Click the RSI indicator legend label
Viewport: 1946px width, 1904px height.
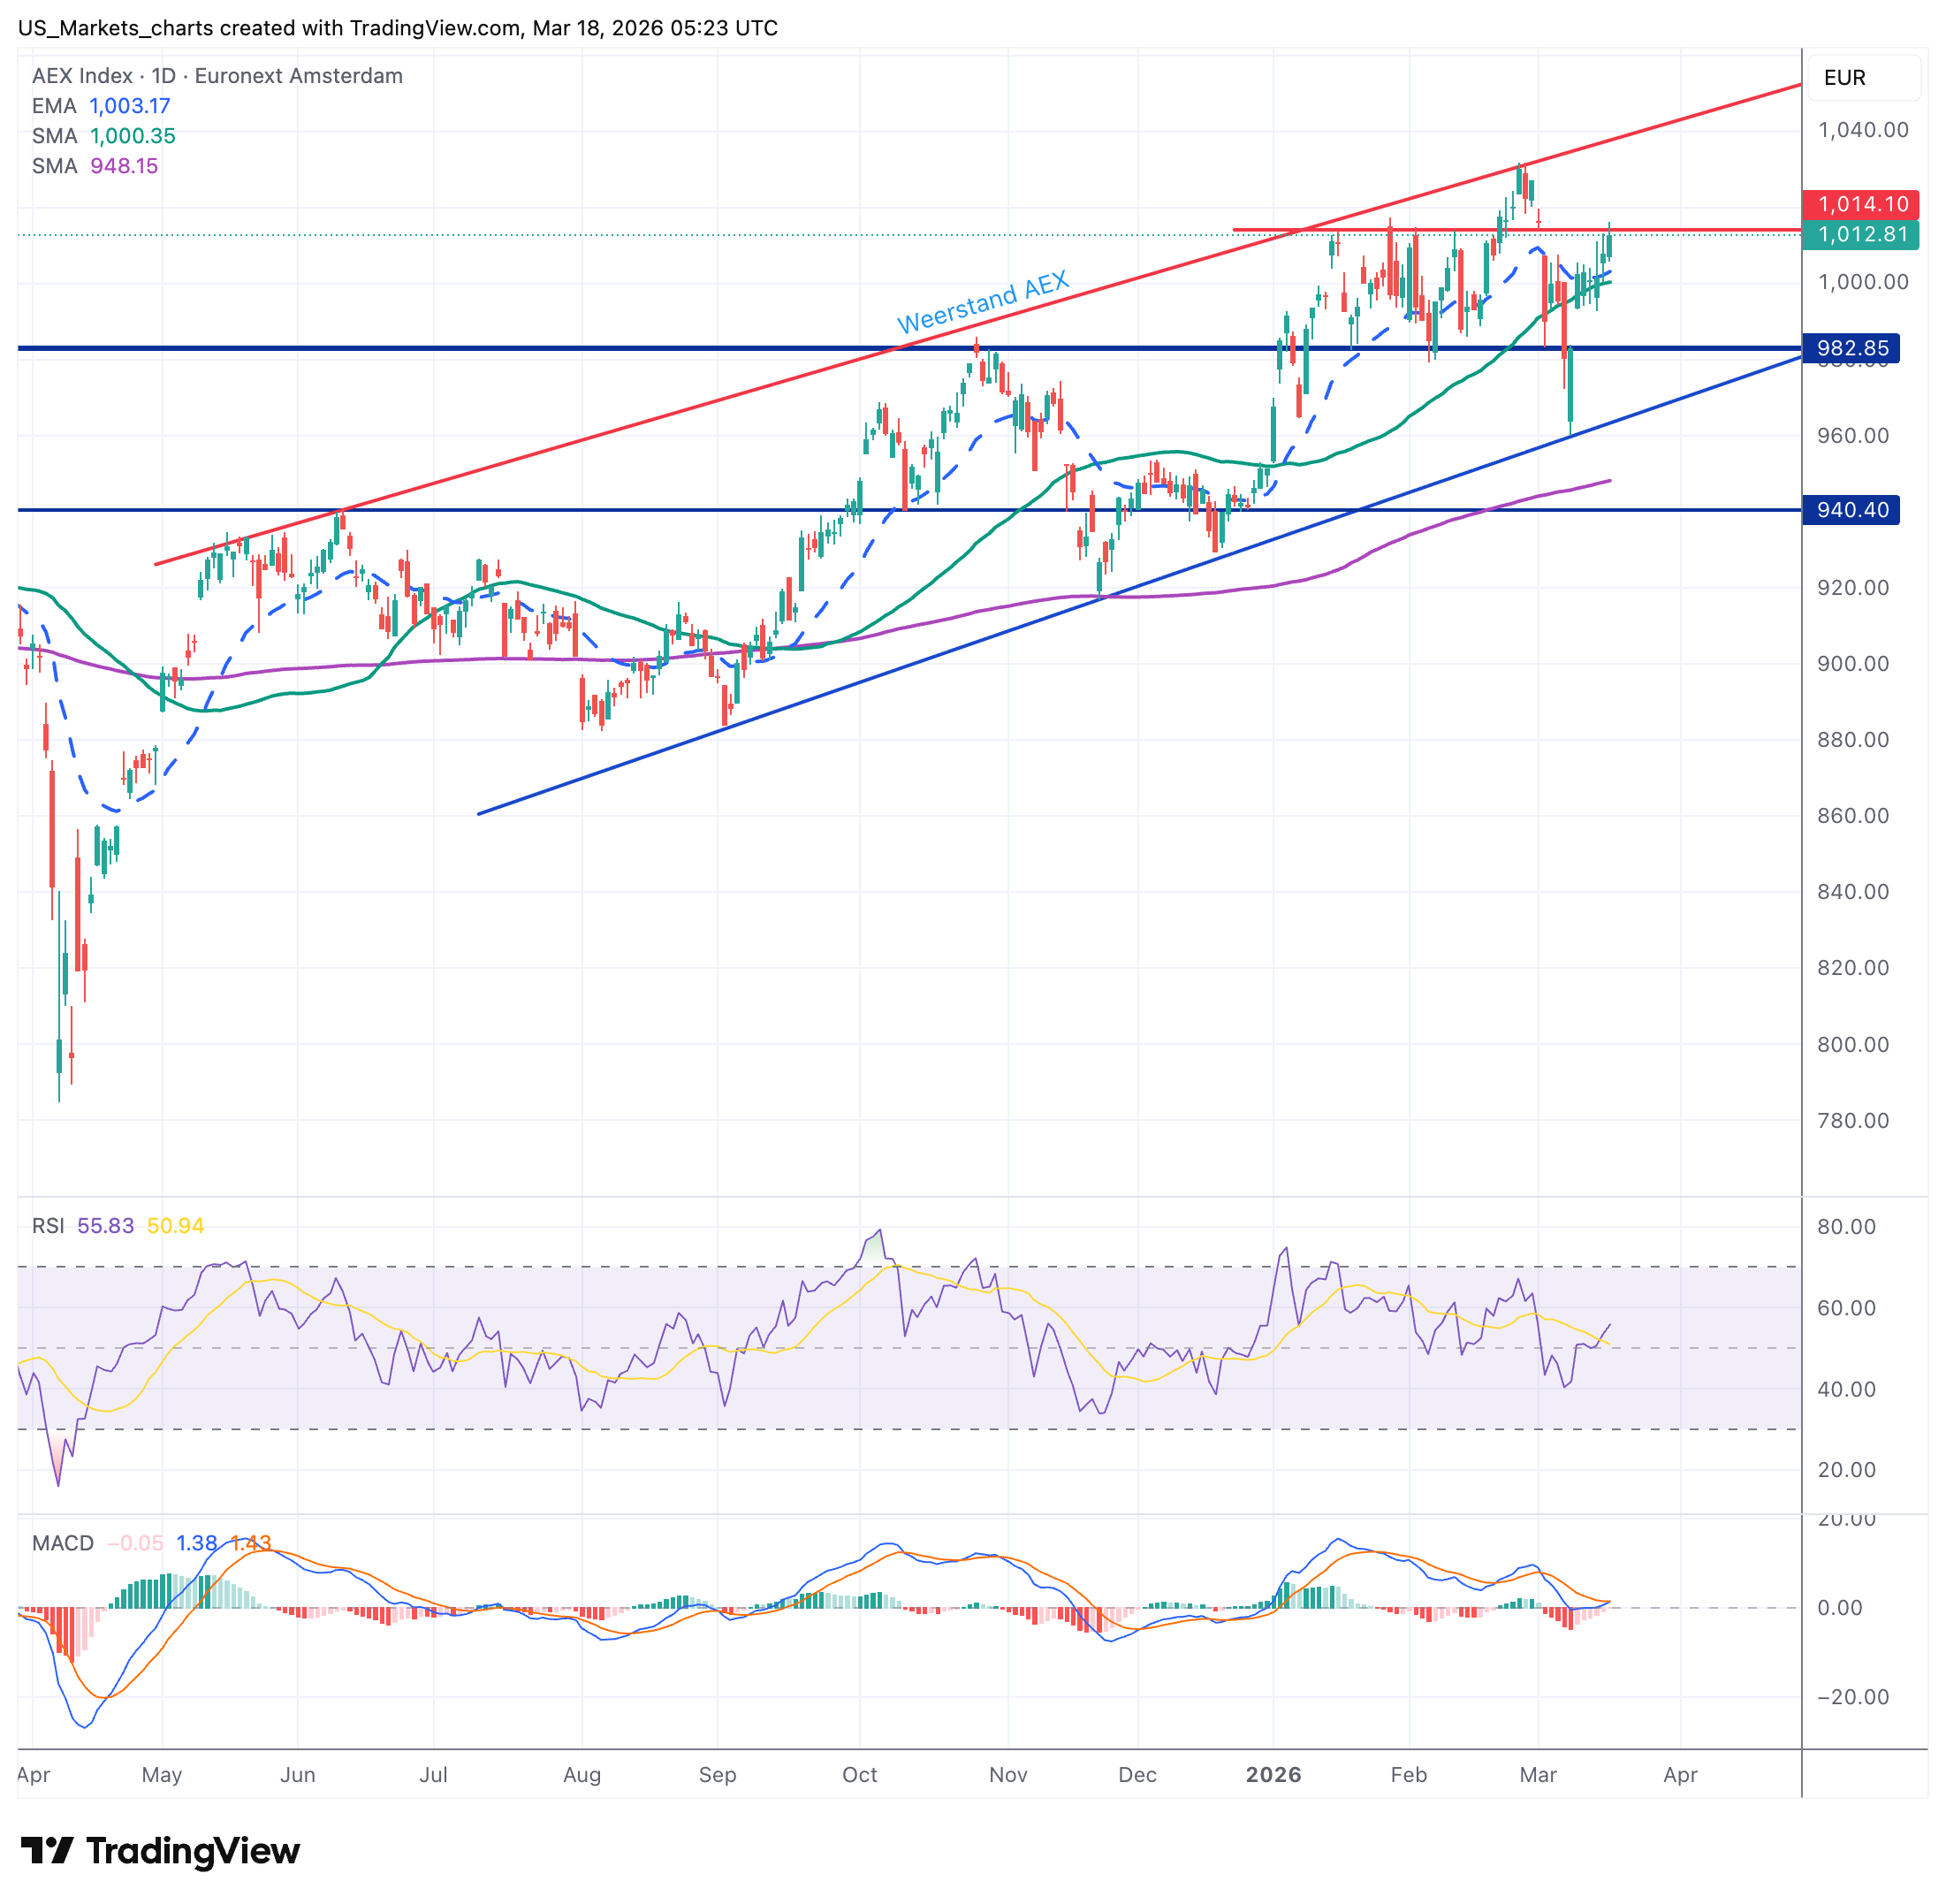[48, 1226]
